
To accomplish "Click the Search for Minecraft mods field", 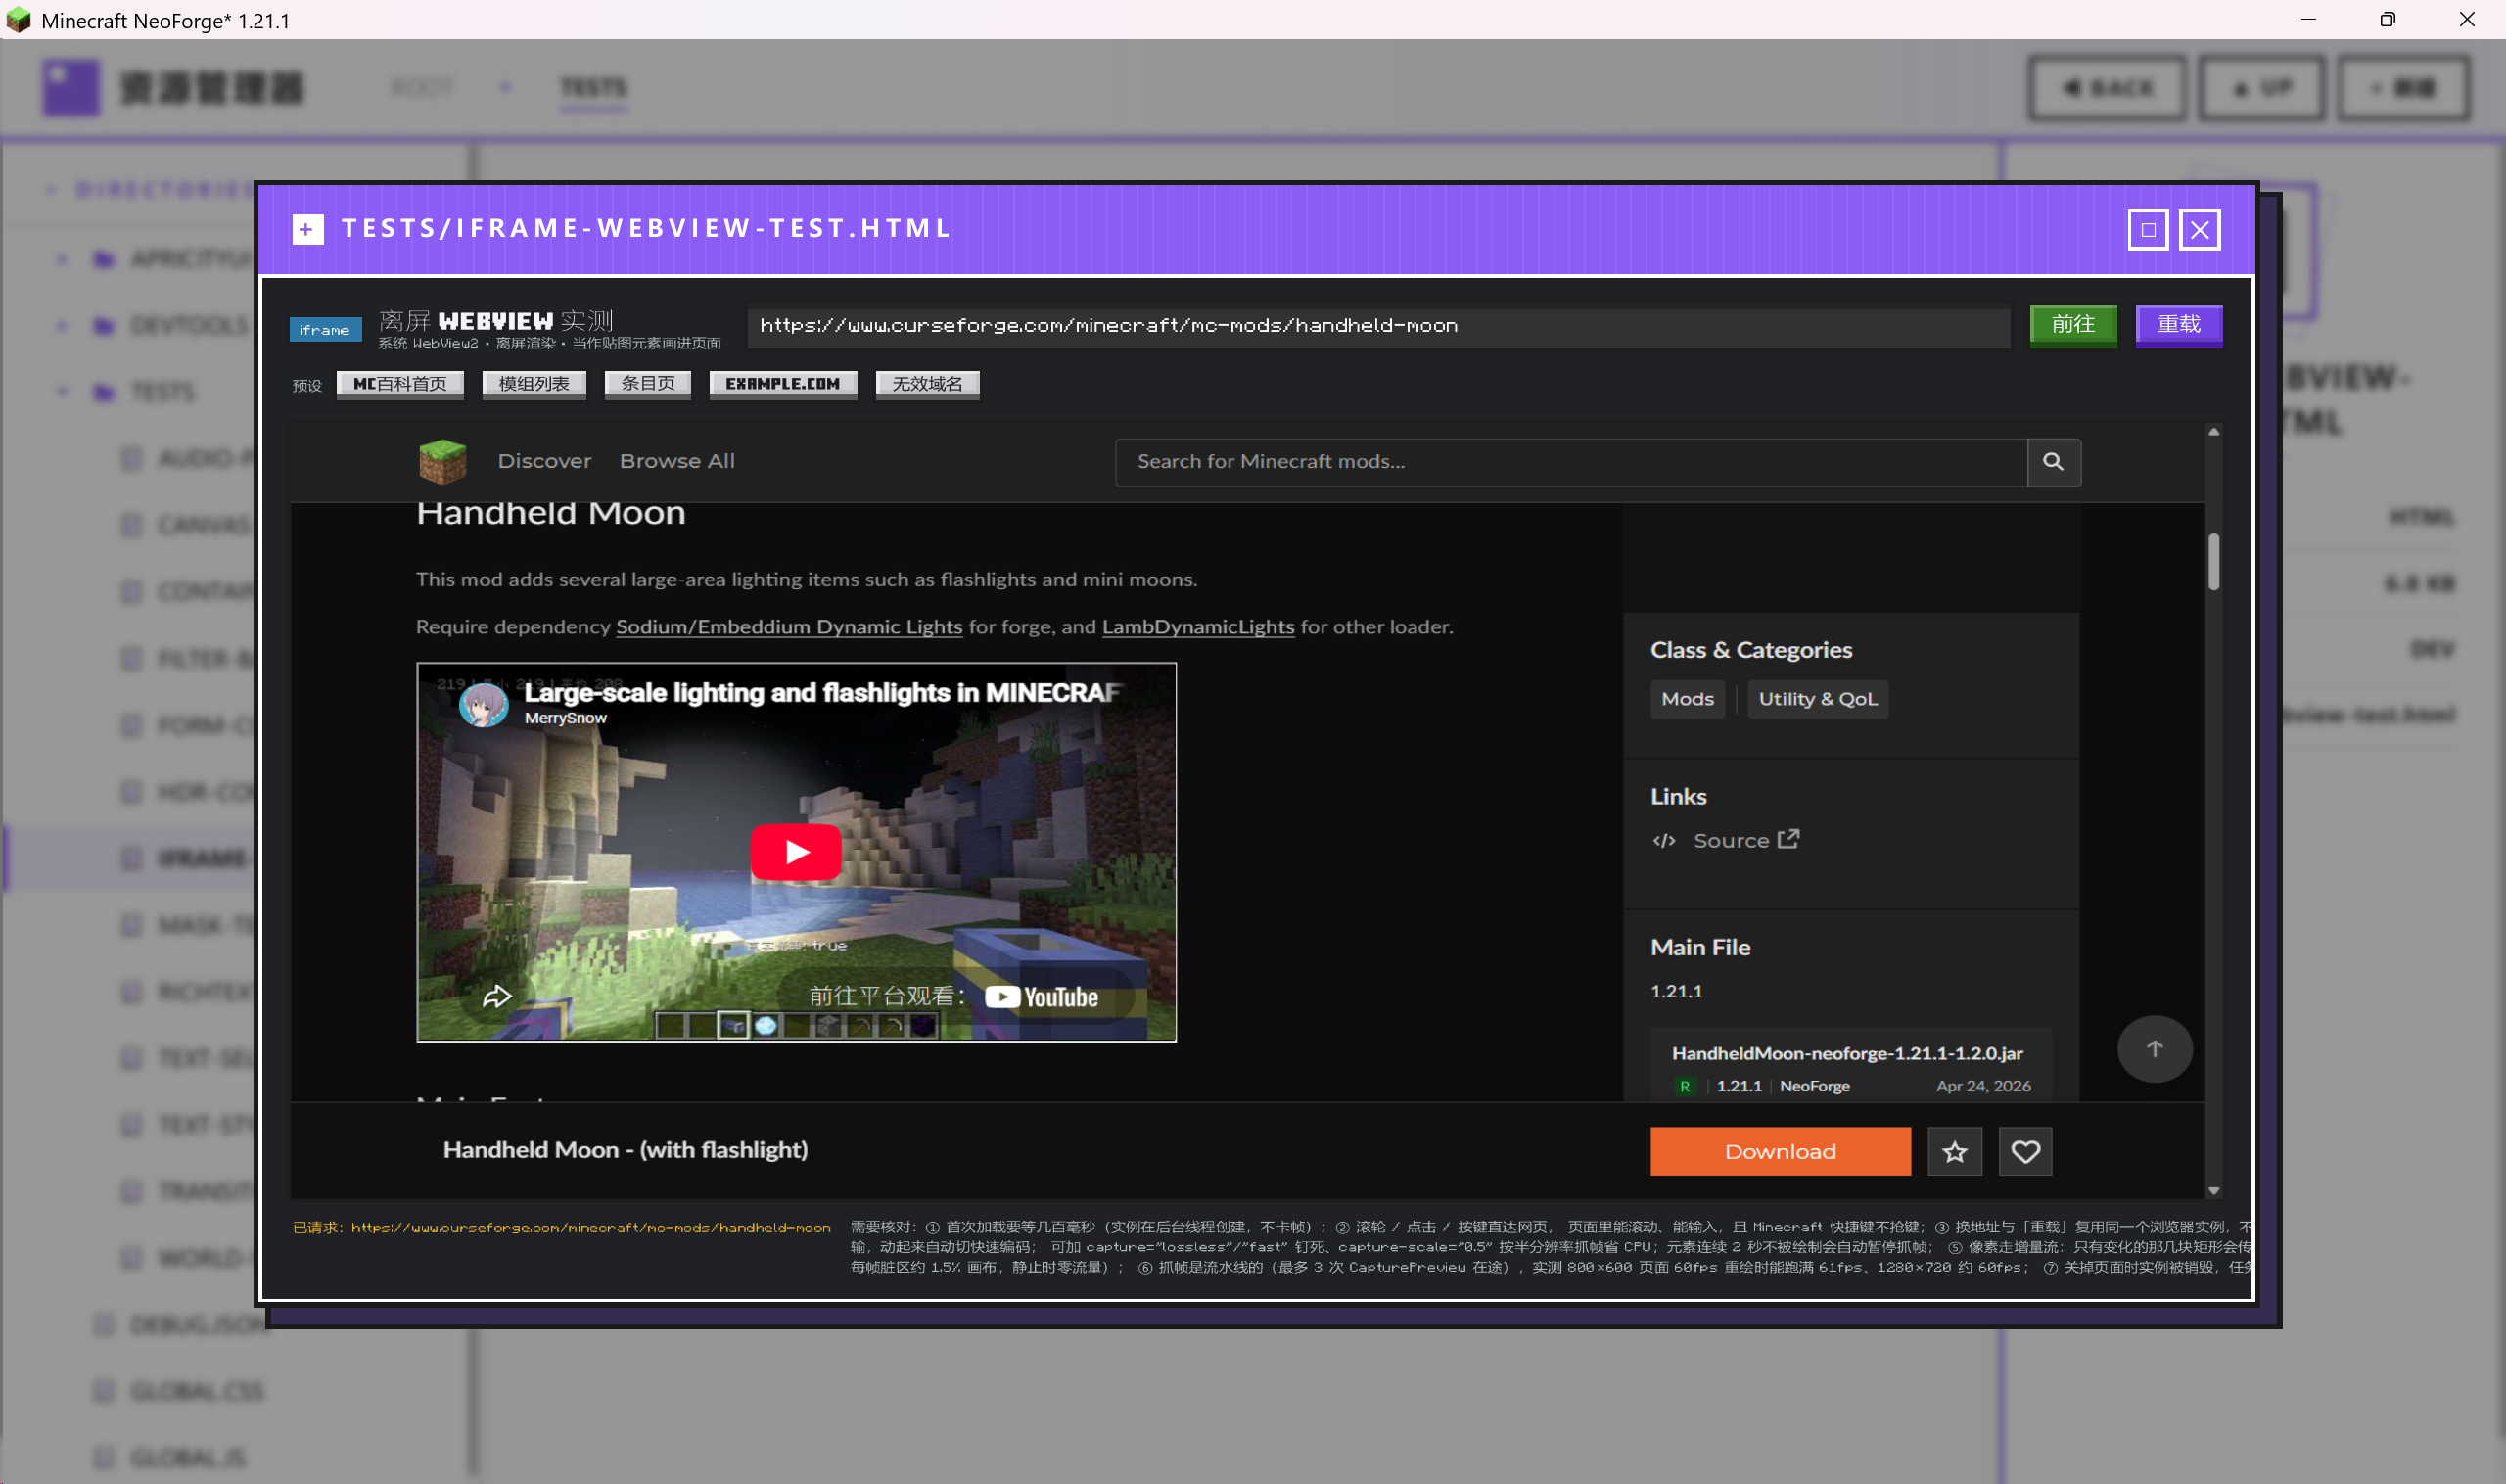I will click(x=1571, y=461).
